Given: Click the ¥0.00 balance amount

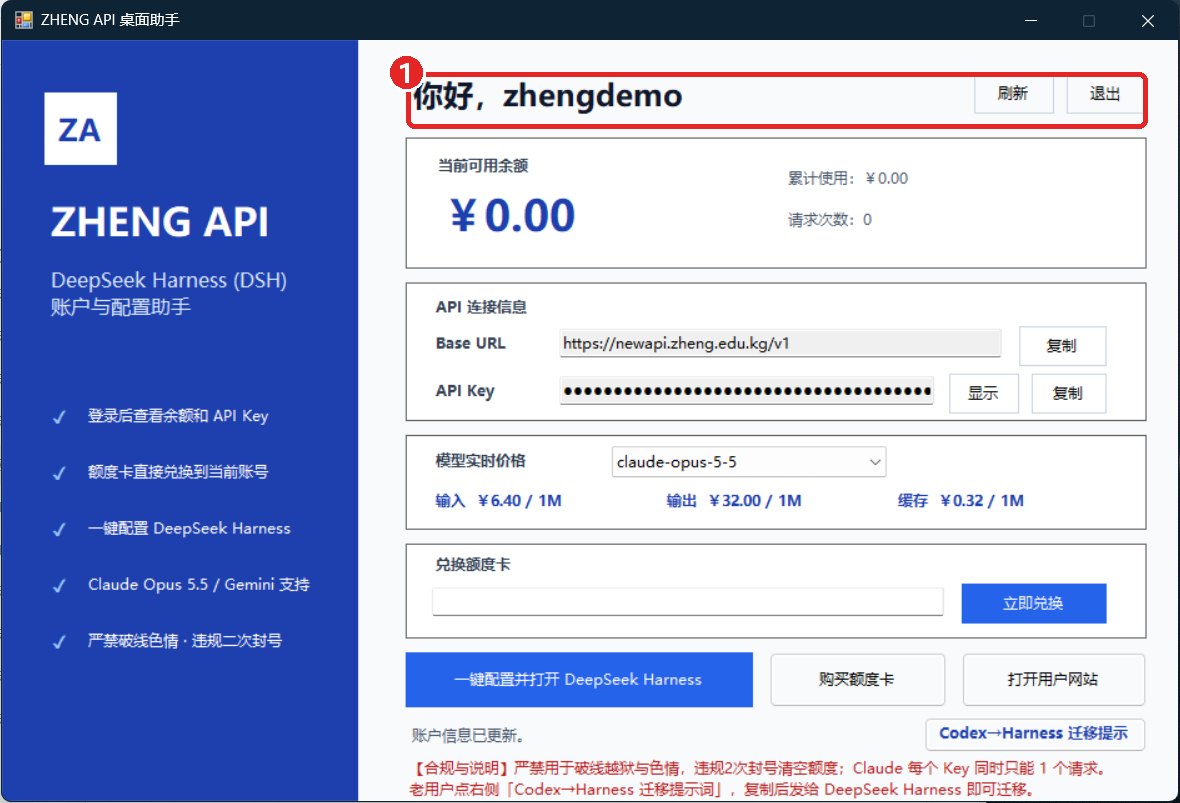Looking at the screenshot, I should (512, 215).
